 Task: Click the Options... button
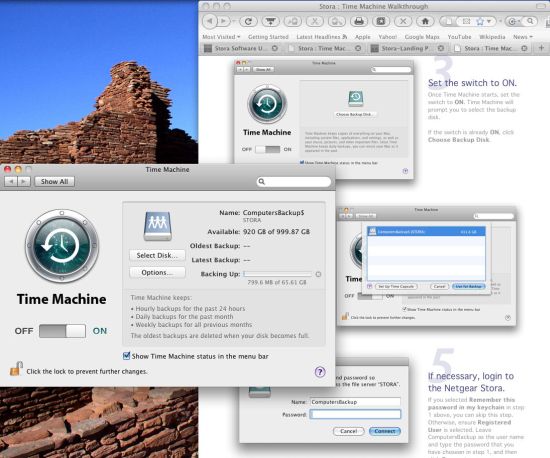[157, 272]
